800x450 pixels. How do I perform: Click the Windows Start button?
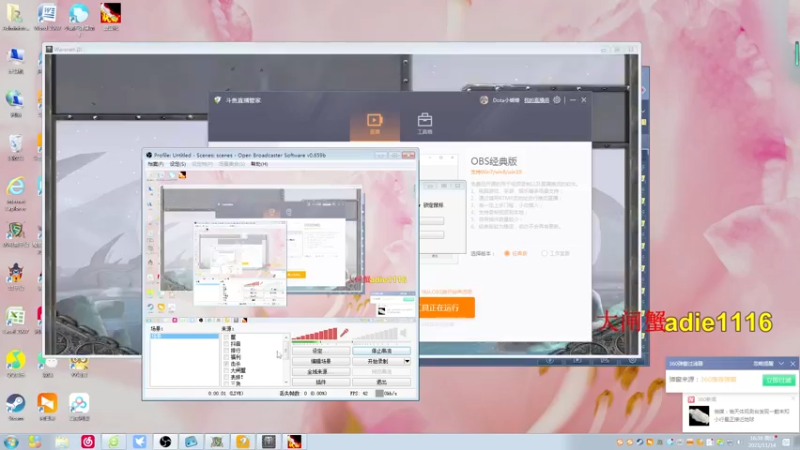(x=11, y=442)
